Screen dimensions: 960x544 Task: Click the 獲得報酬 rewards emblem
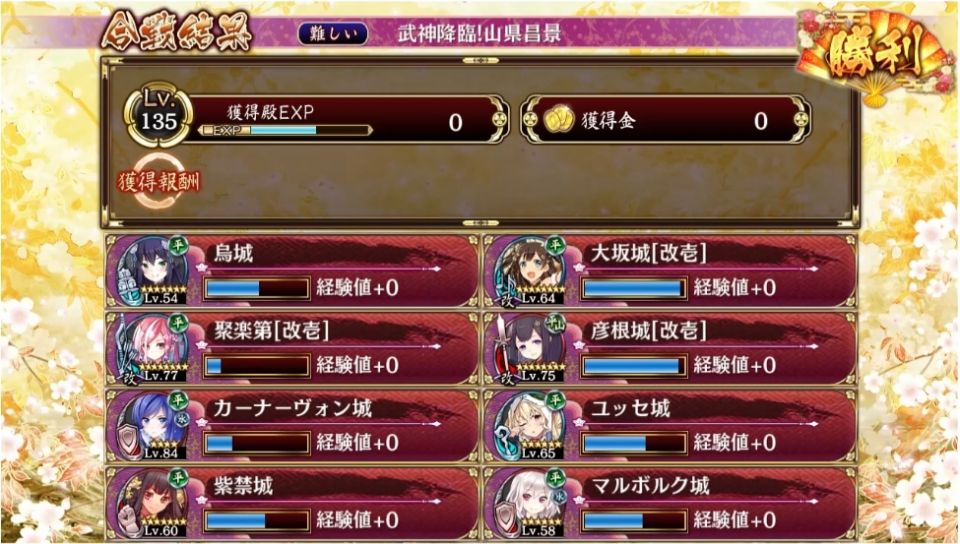point(159,182)
